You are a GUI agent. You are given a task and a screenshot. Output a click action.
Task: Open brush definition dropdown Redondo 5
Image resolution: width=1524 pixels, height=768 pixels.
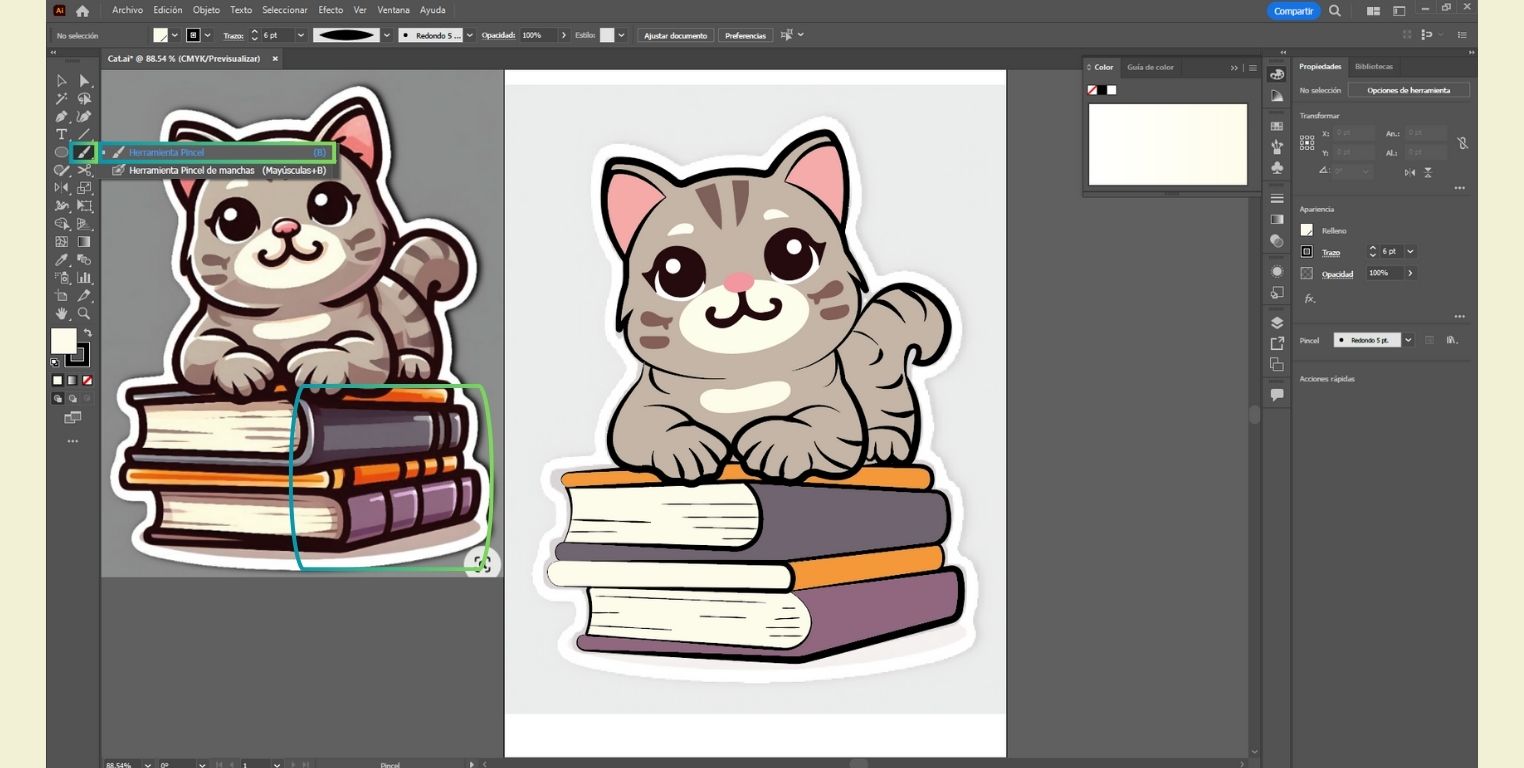coord(471,35)
